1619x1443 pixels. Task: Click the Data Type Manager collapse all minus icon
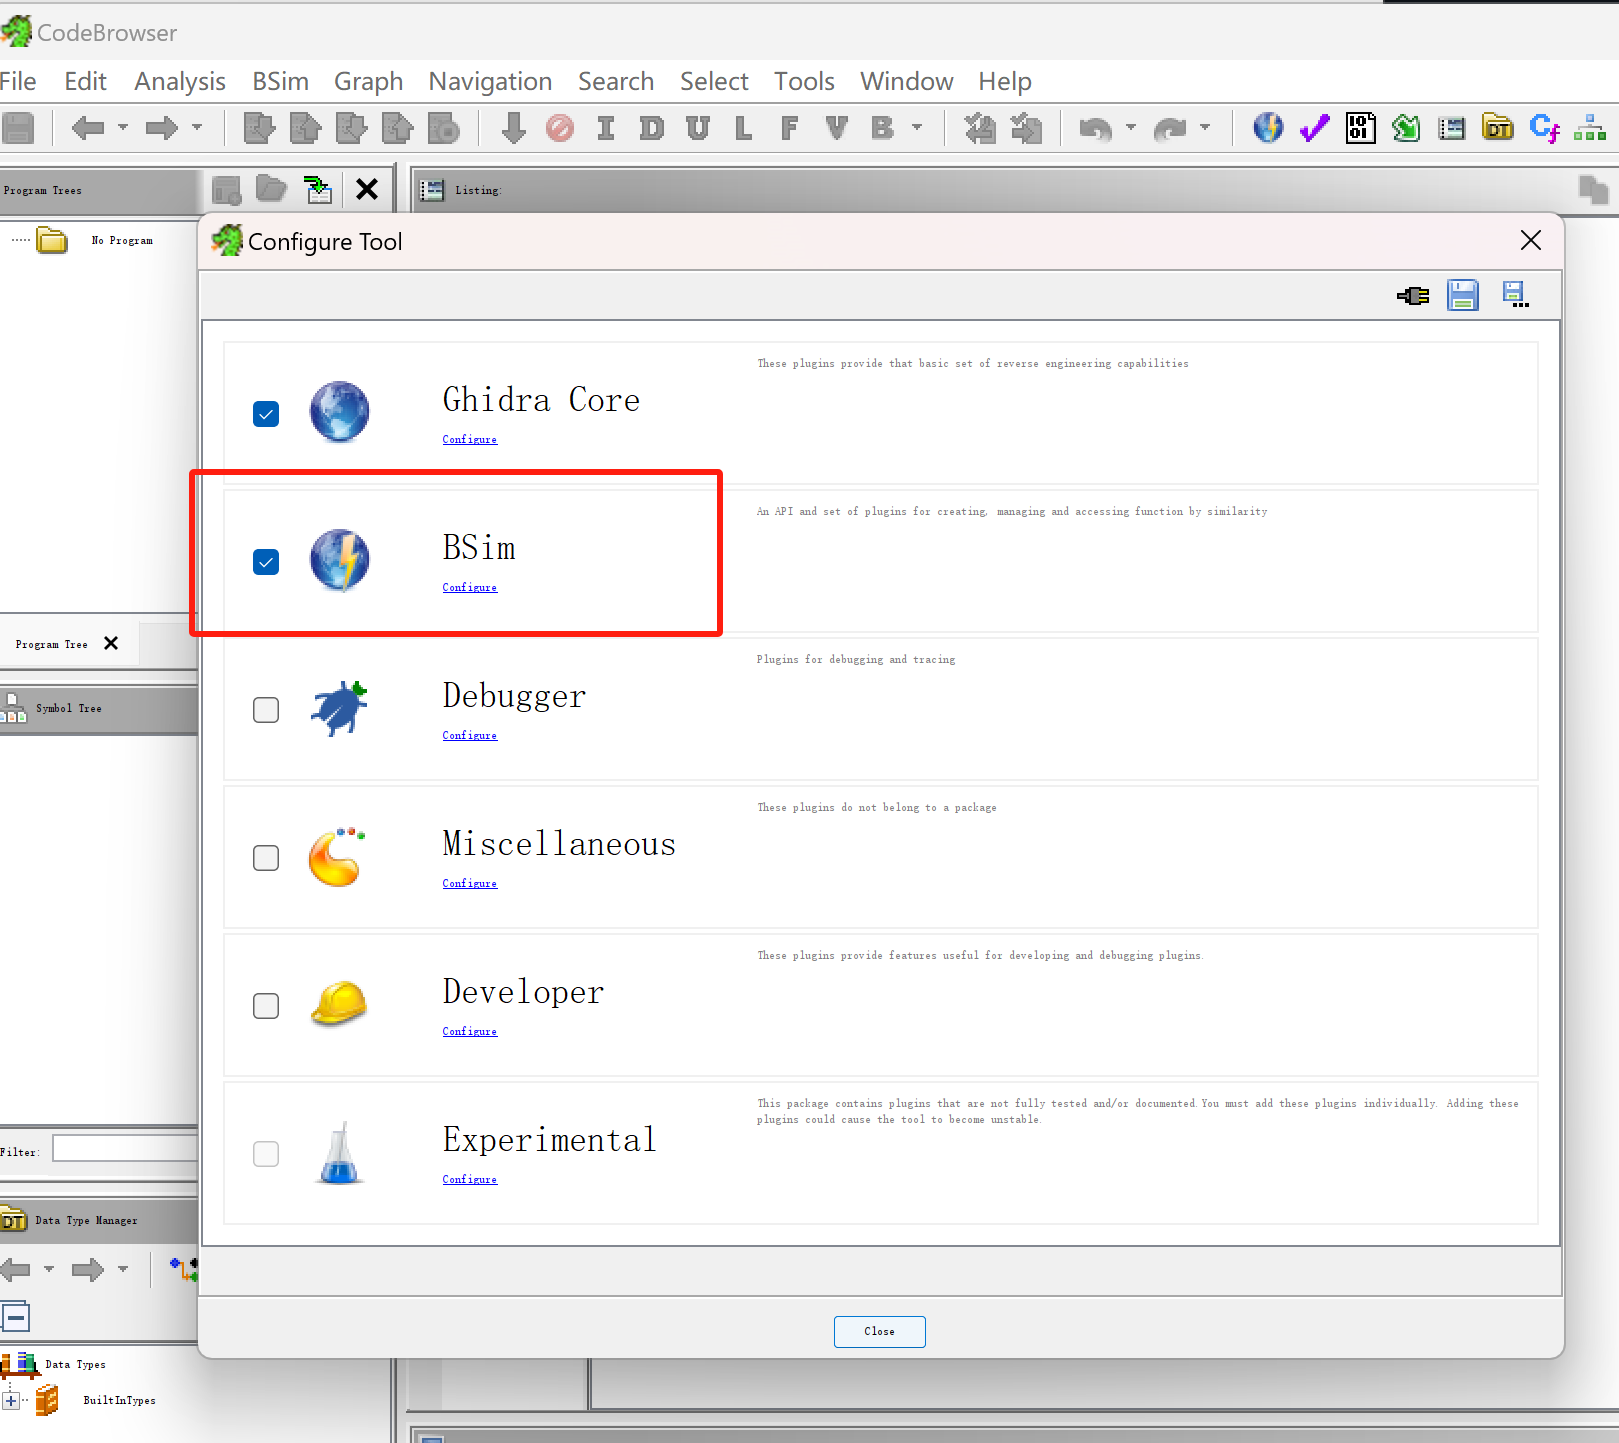pyautogui.click(x=16, y=1317)
